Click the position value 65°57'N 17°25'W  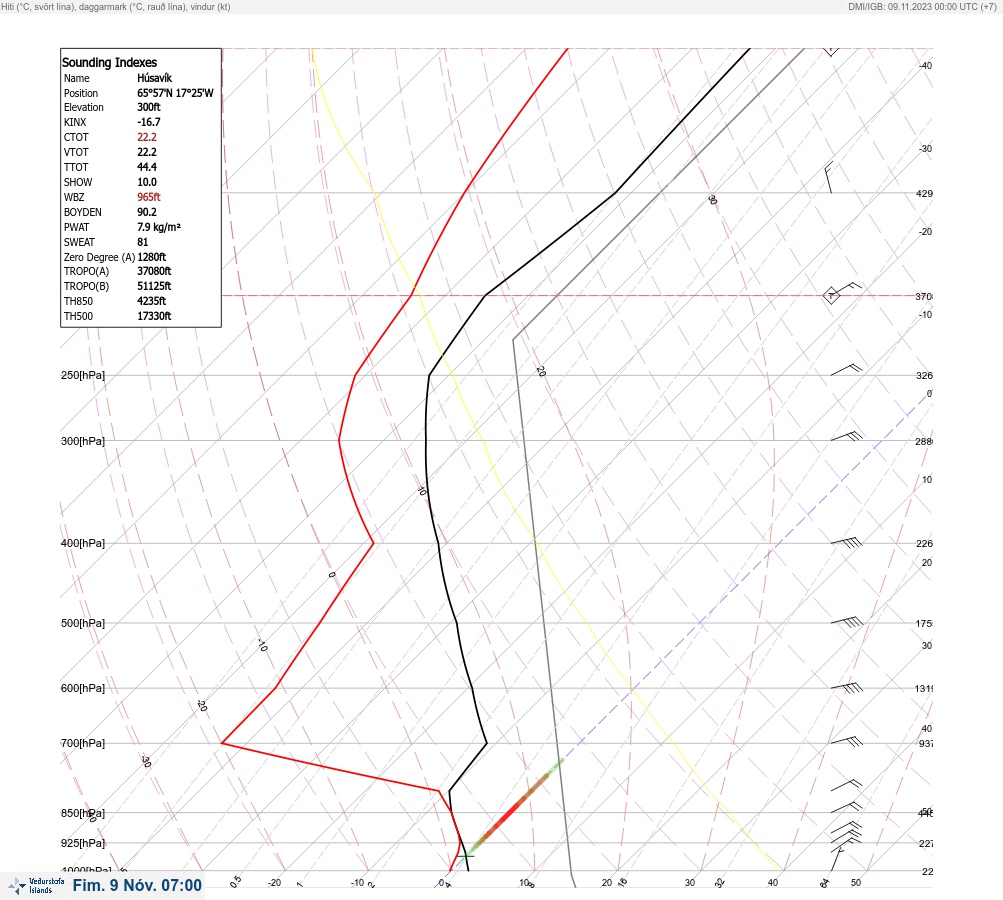point(175,93)
